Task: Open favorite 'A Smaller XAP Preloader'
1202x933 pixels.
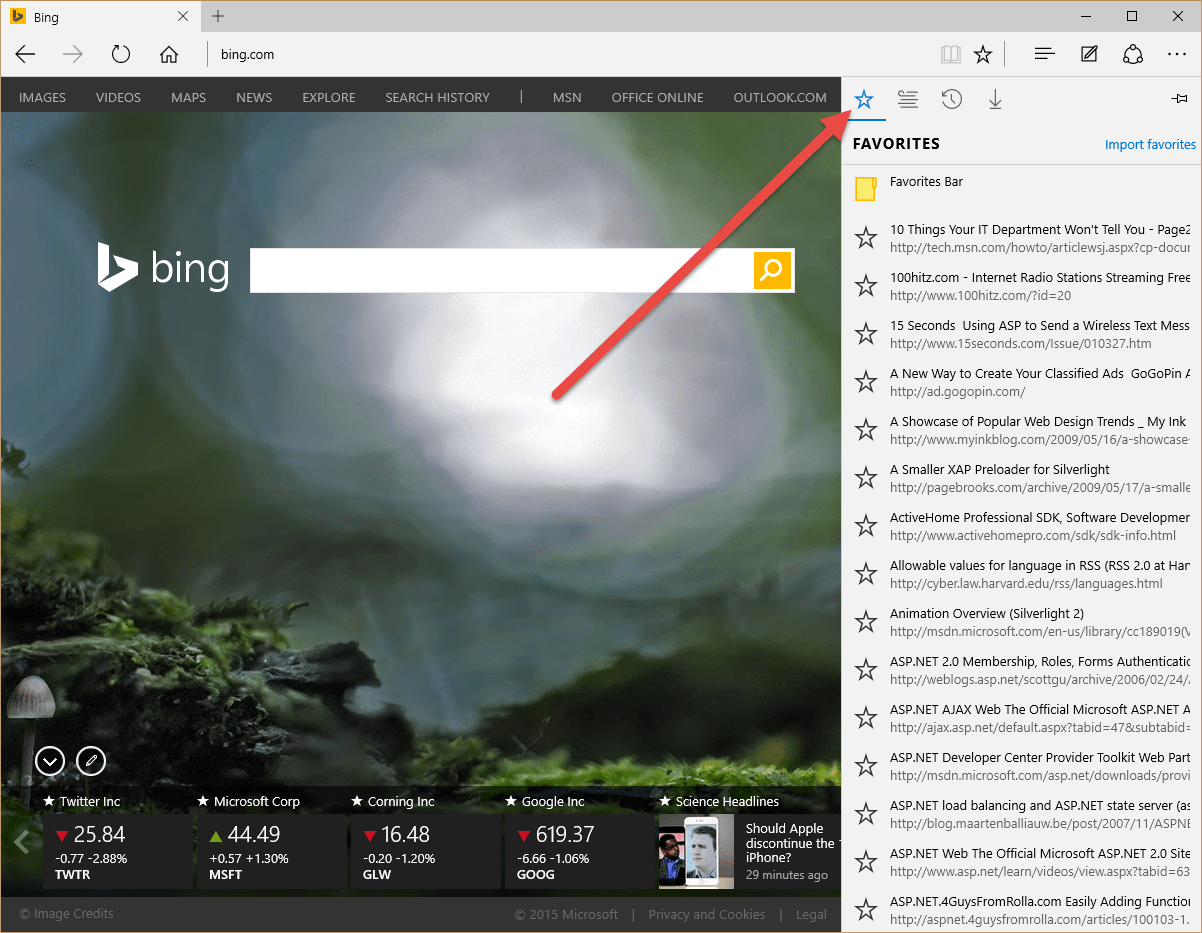Action: tap(1021, 477)
